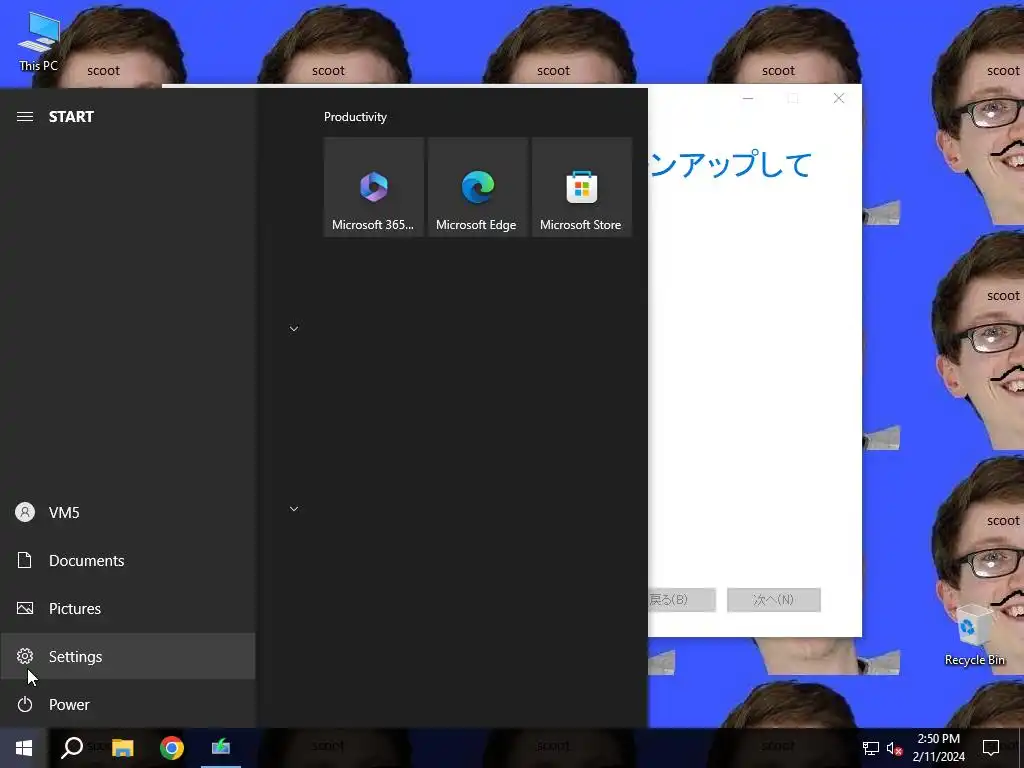The image size is (1024, 768).
Task: Open Settings from Start menu
Action: 127,656
